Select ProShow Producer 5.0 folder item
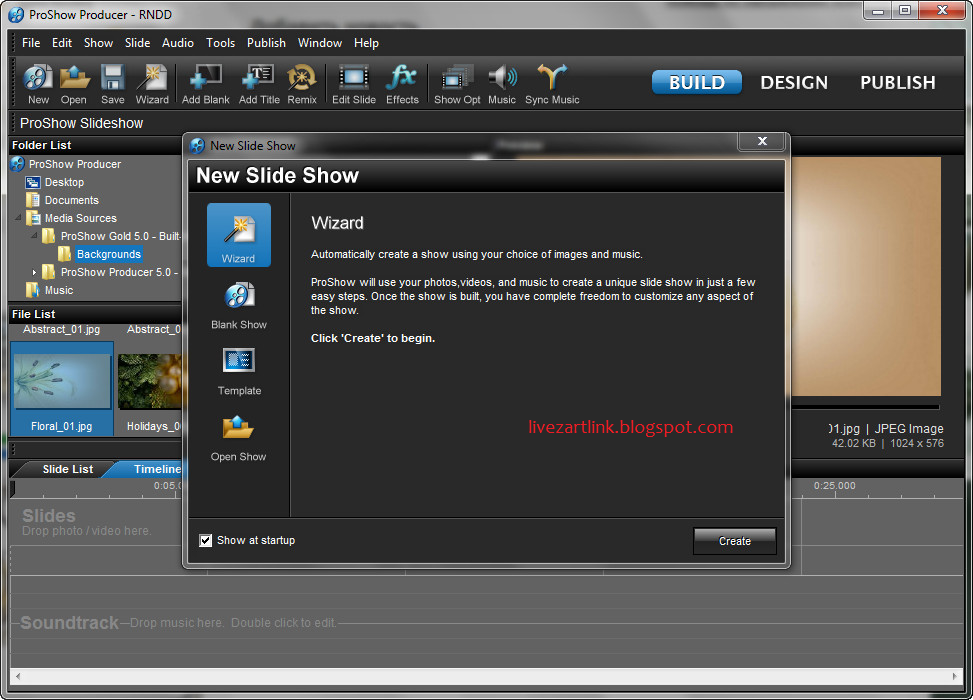The height and width of the screenshot is (700, 973). click(119, 272)
